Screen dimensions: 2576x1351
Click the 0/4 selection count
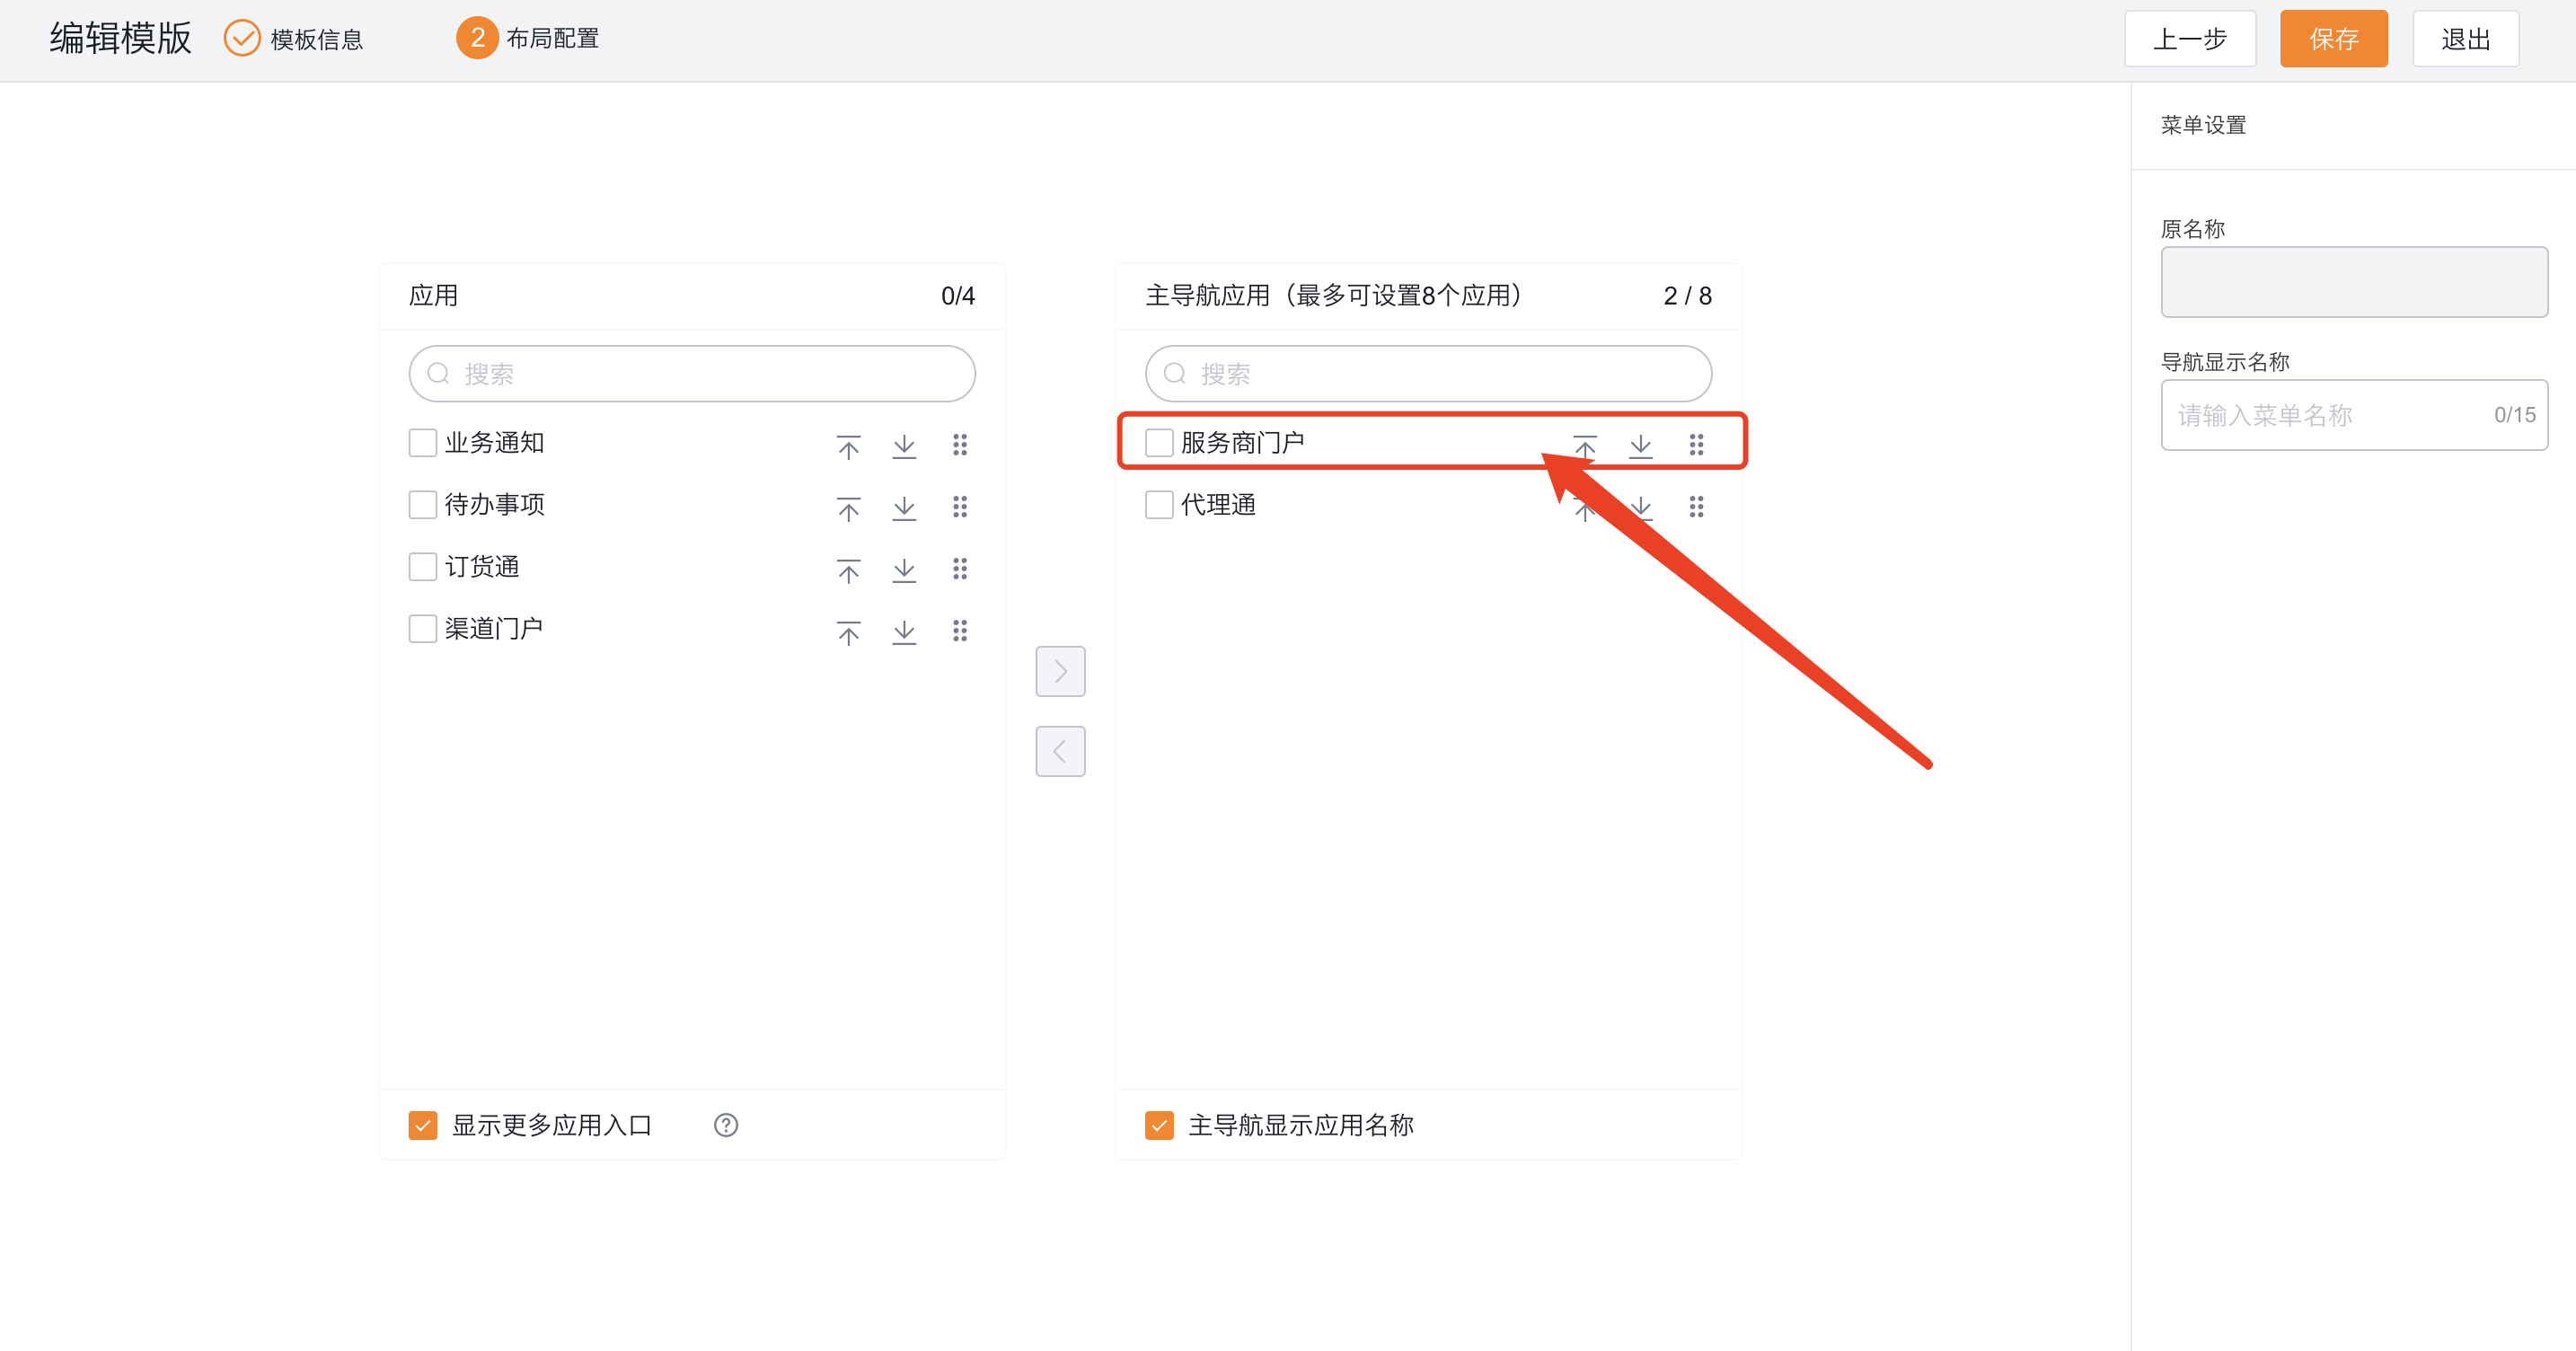tap(958, 296)
